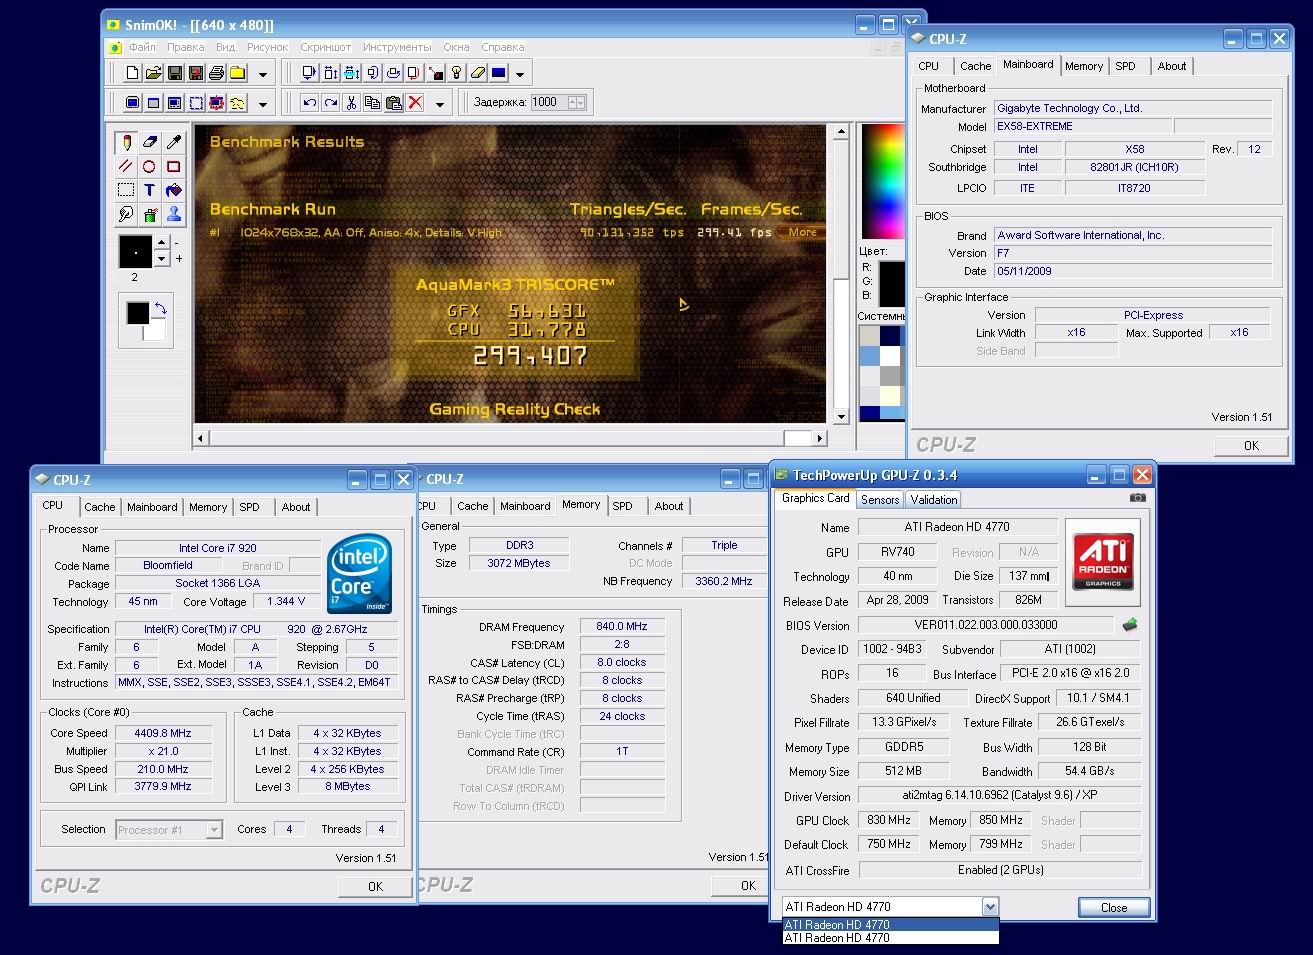Select the Rectangle drawing tool

pos(173,166)
